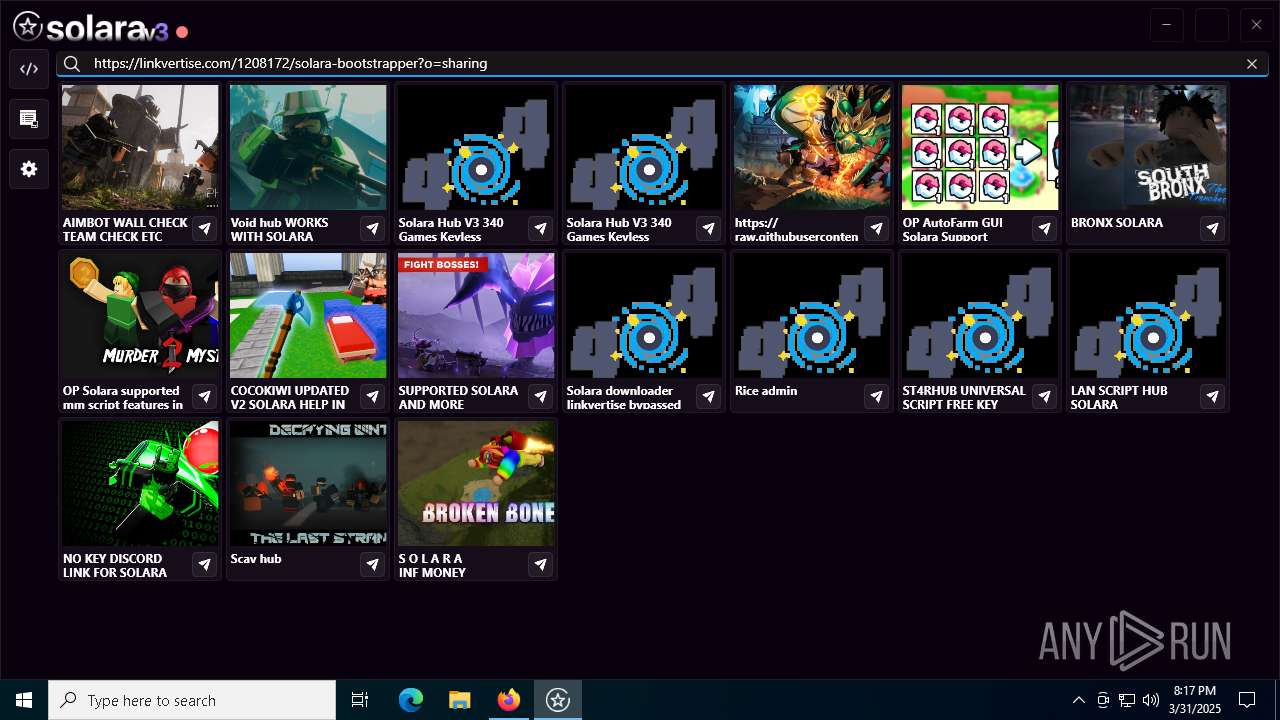Viewport: 1280px width, 720px height.
Task: Open Void hub soldier thumbnail
Action: (308, 147)
